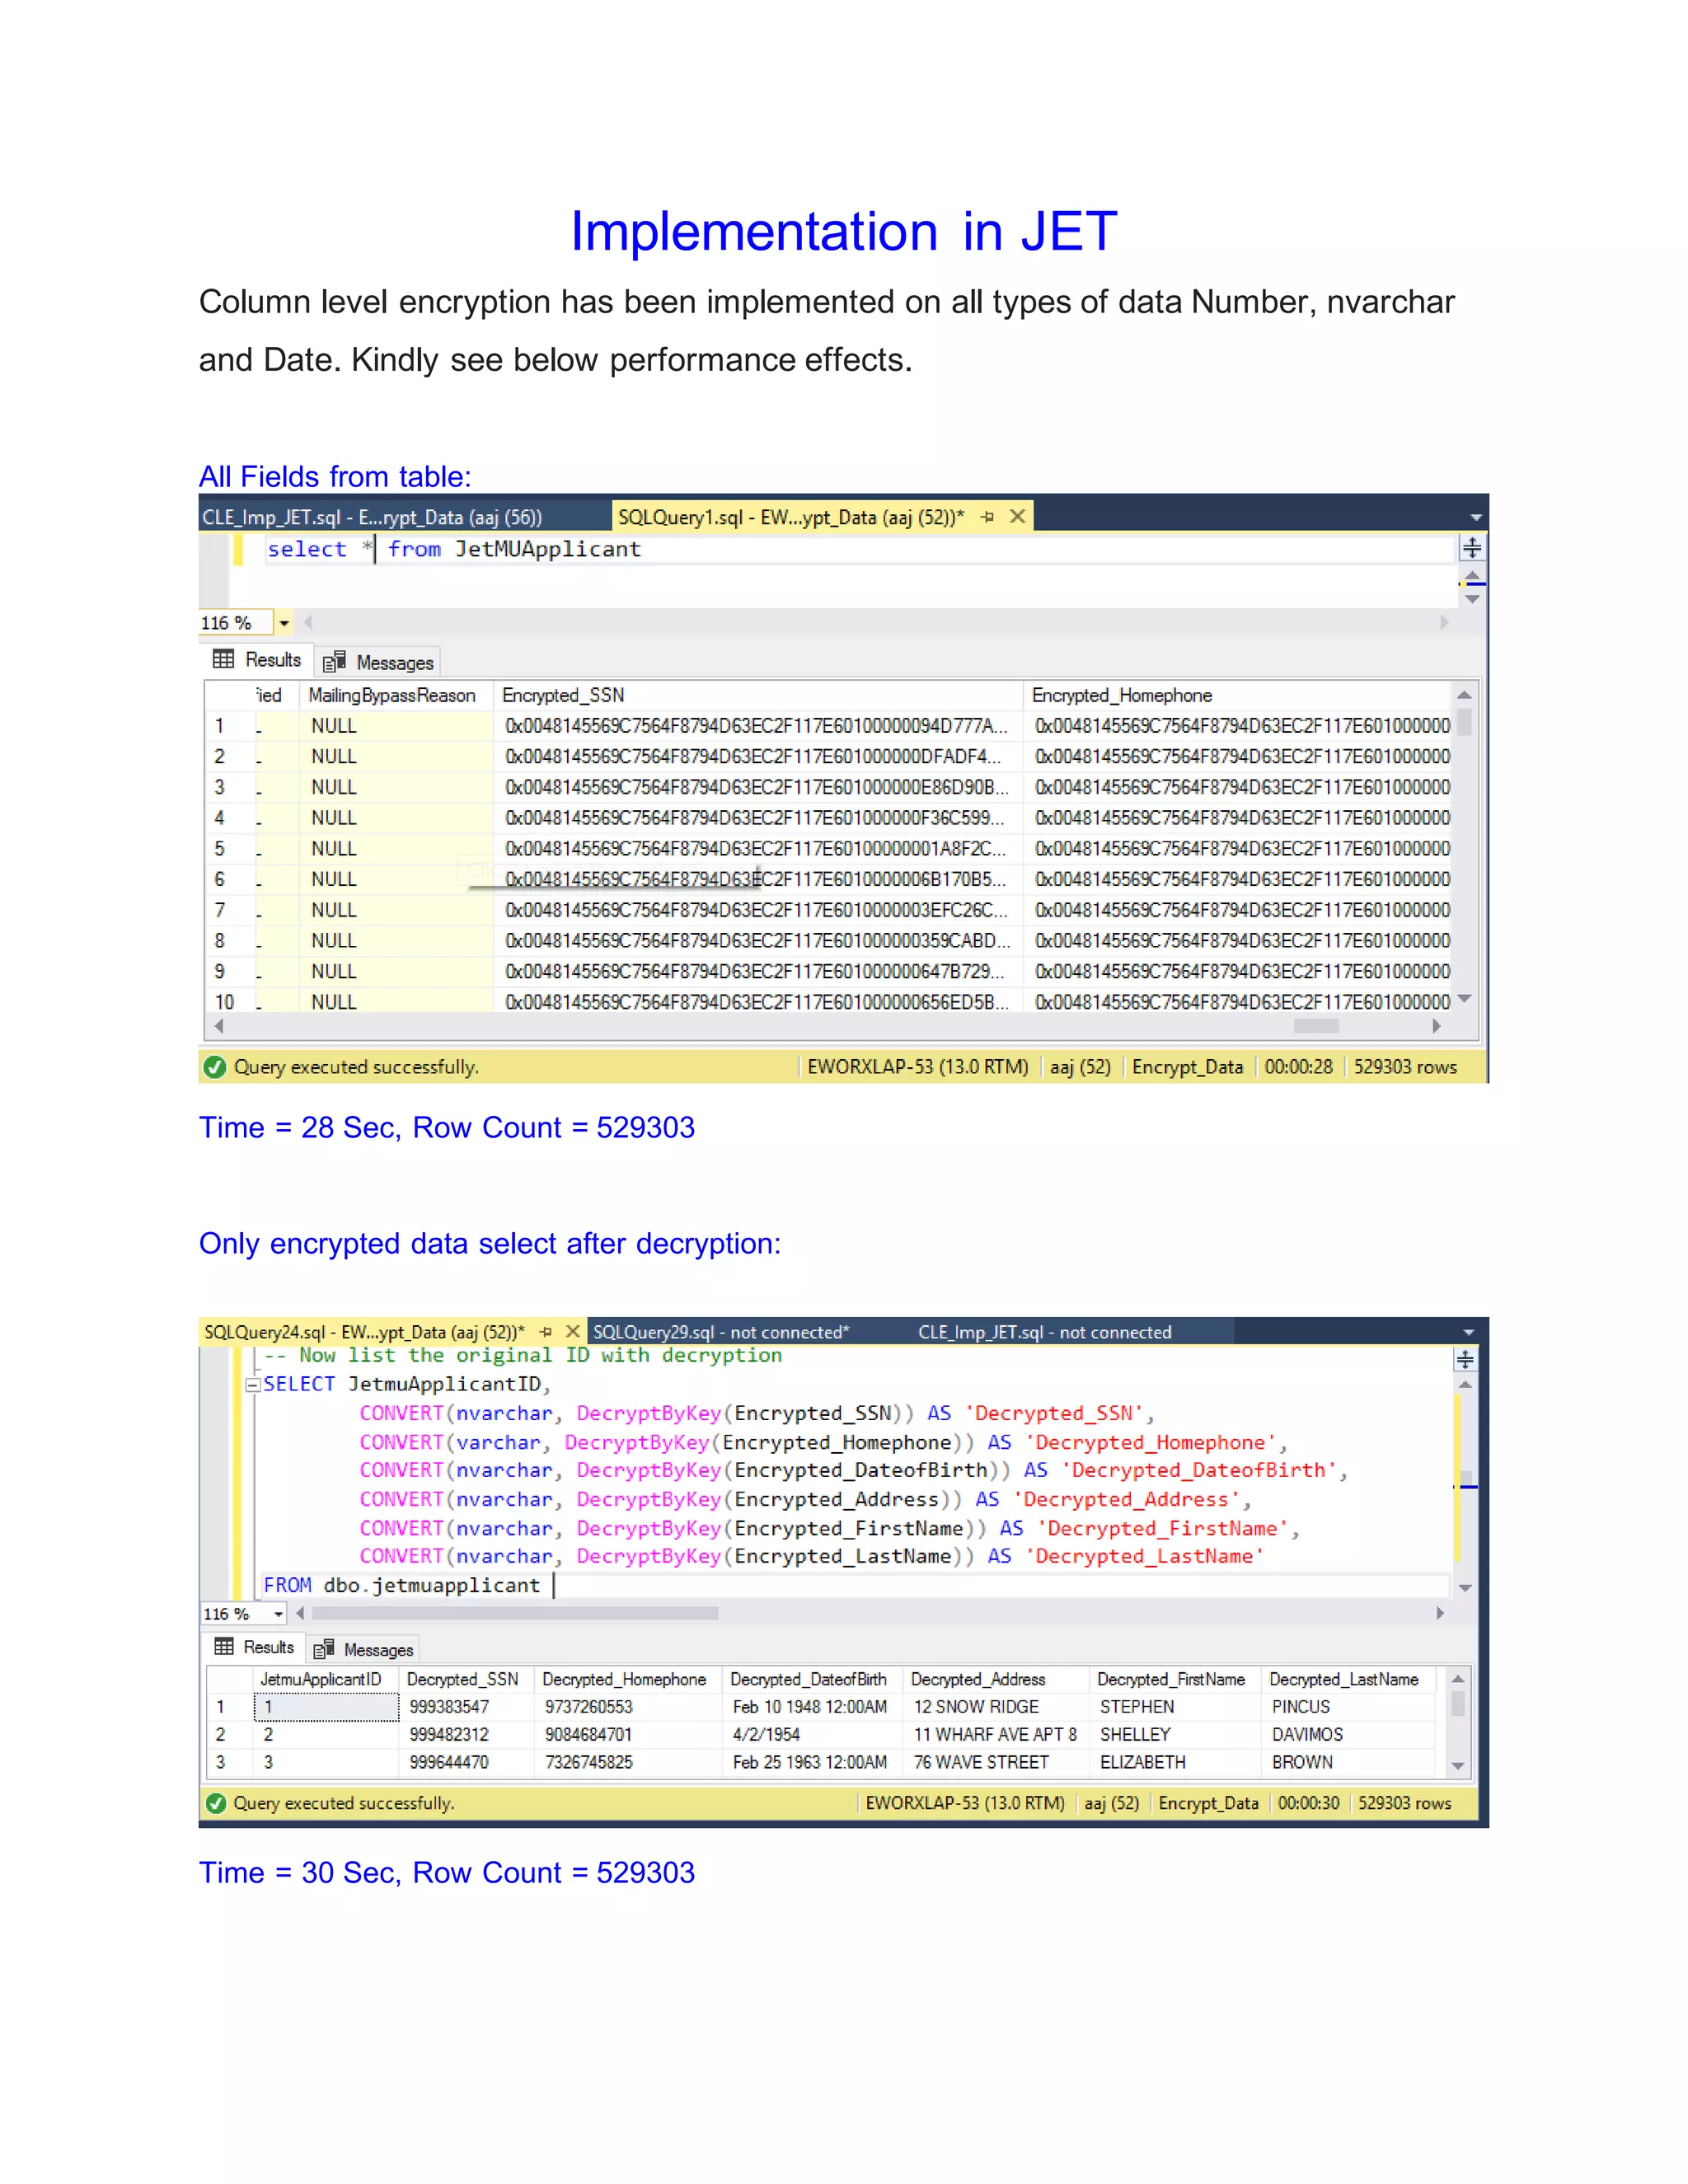Open the upper pane's 116 % zoom dropdown

(x=284, y=623)
